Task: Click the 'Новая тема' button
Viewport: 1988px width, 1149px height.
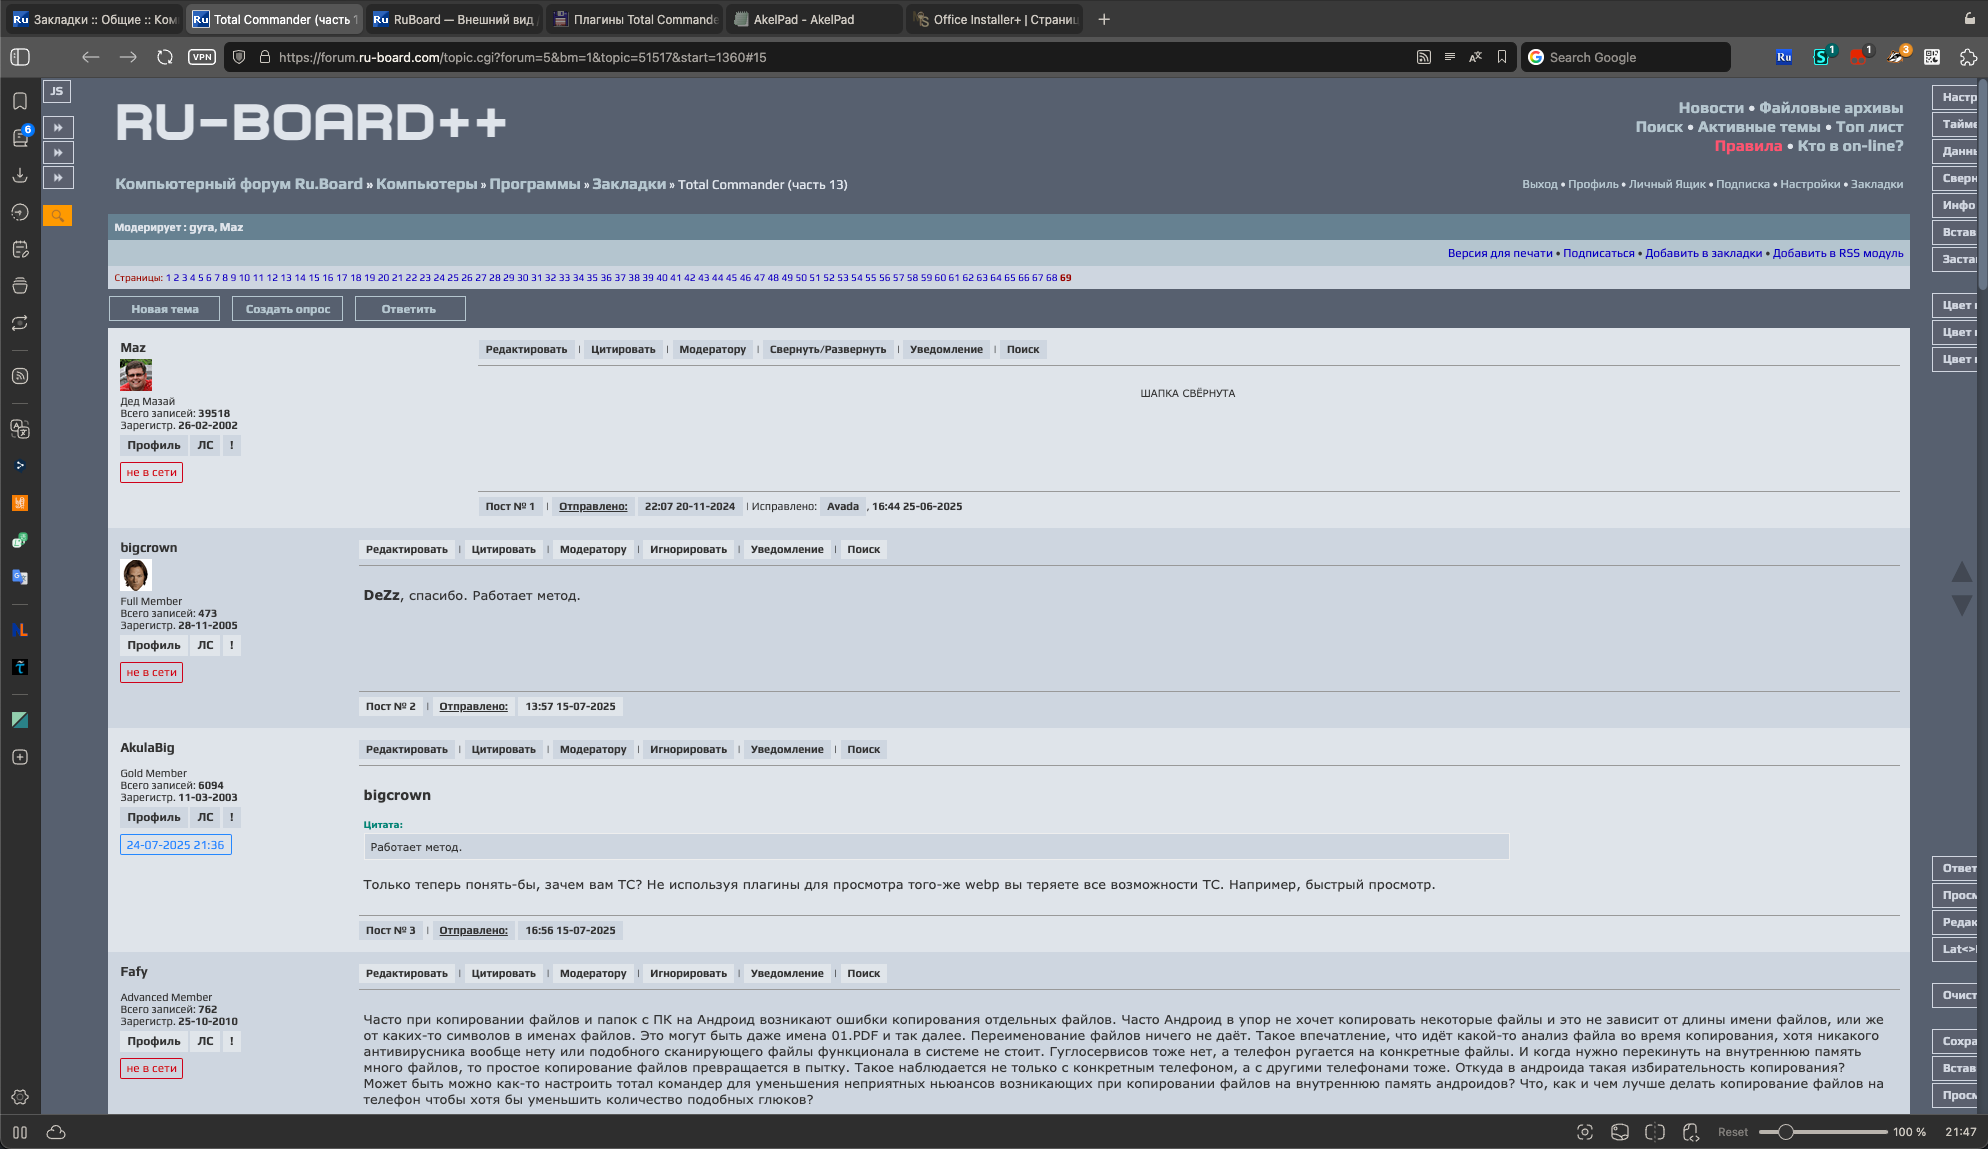Action: coord(165,309)
